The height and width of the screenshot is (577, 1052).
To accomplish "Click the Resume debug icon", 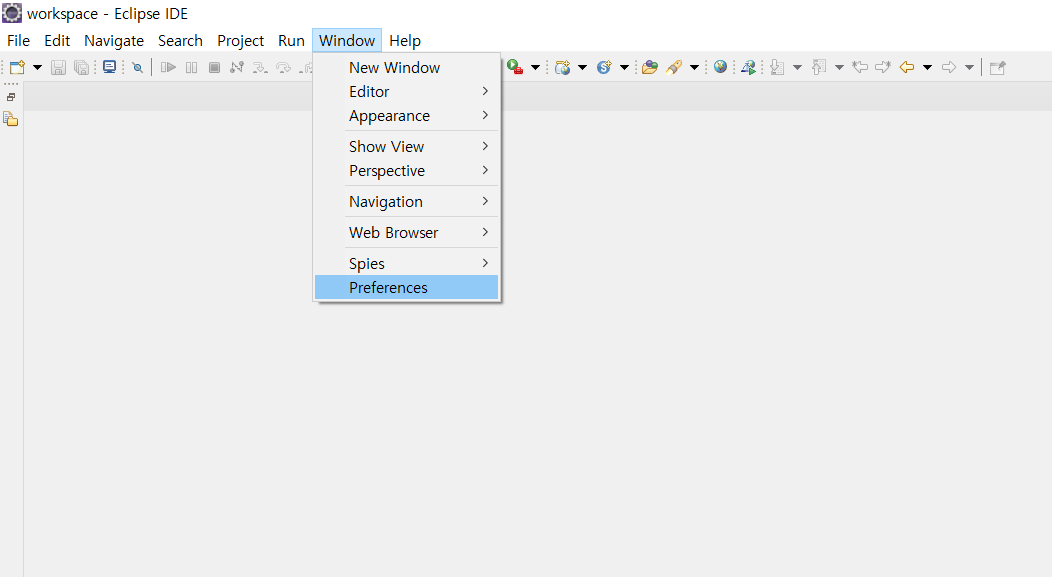I will click(x=168, y=67).
